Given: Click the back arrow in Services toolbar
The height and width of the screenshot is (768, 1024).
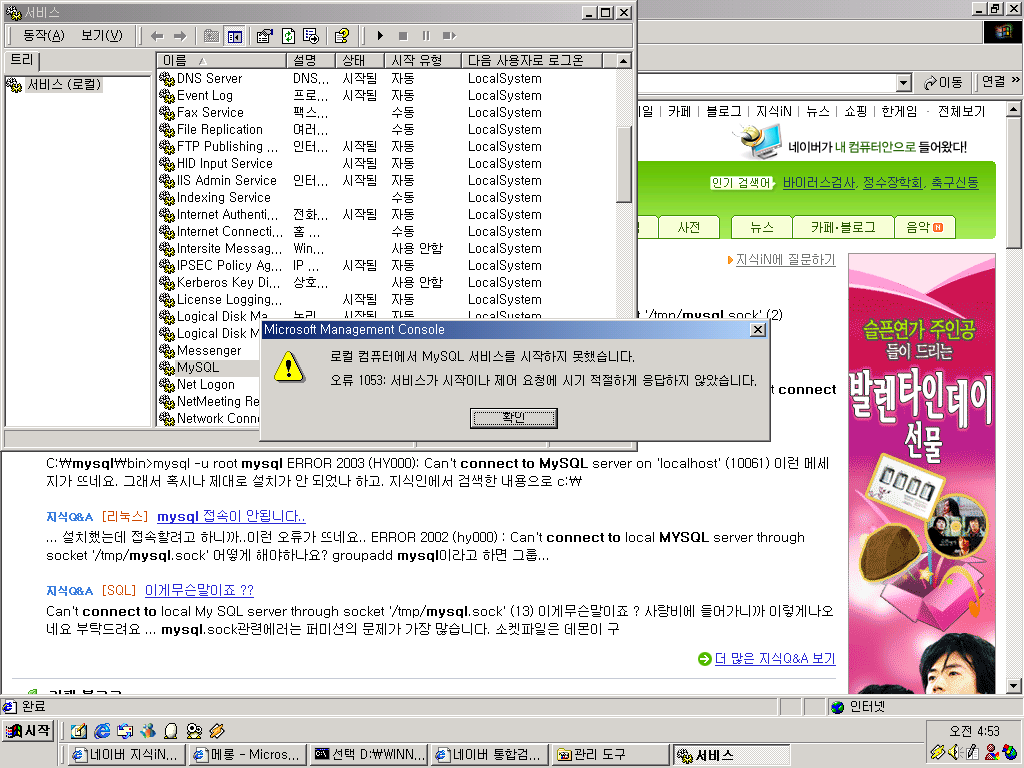Looking at the screenshot, I should (157, 36).
